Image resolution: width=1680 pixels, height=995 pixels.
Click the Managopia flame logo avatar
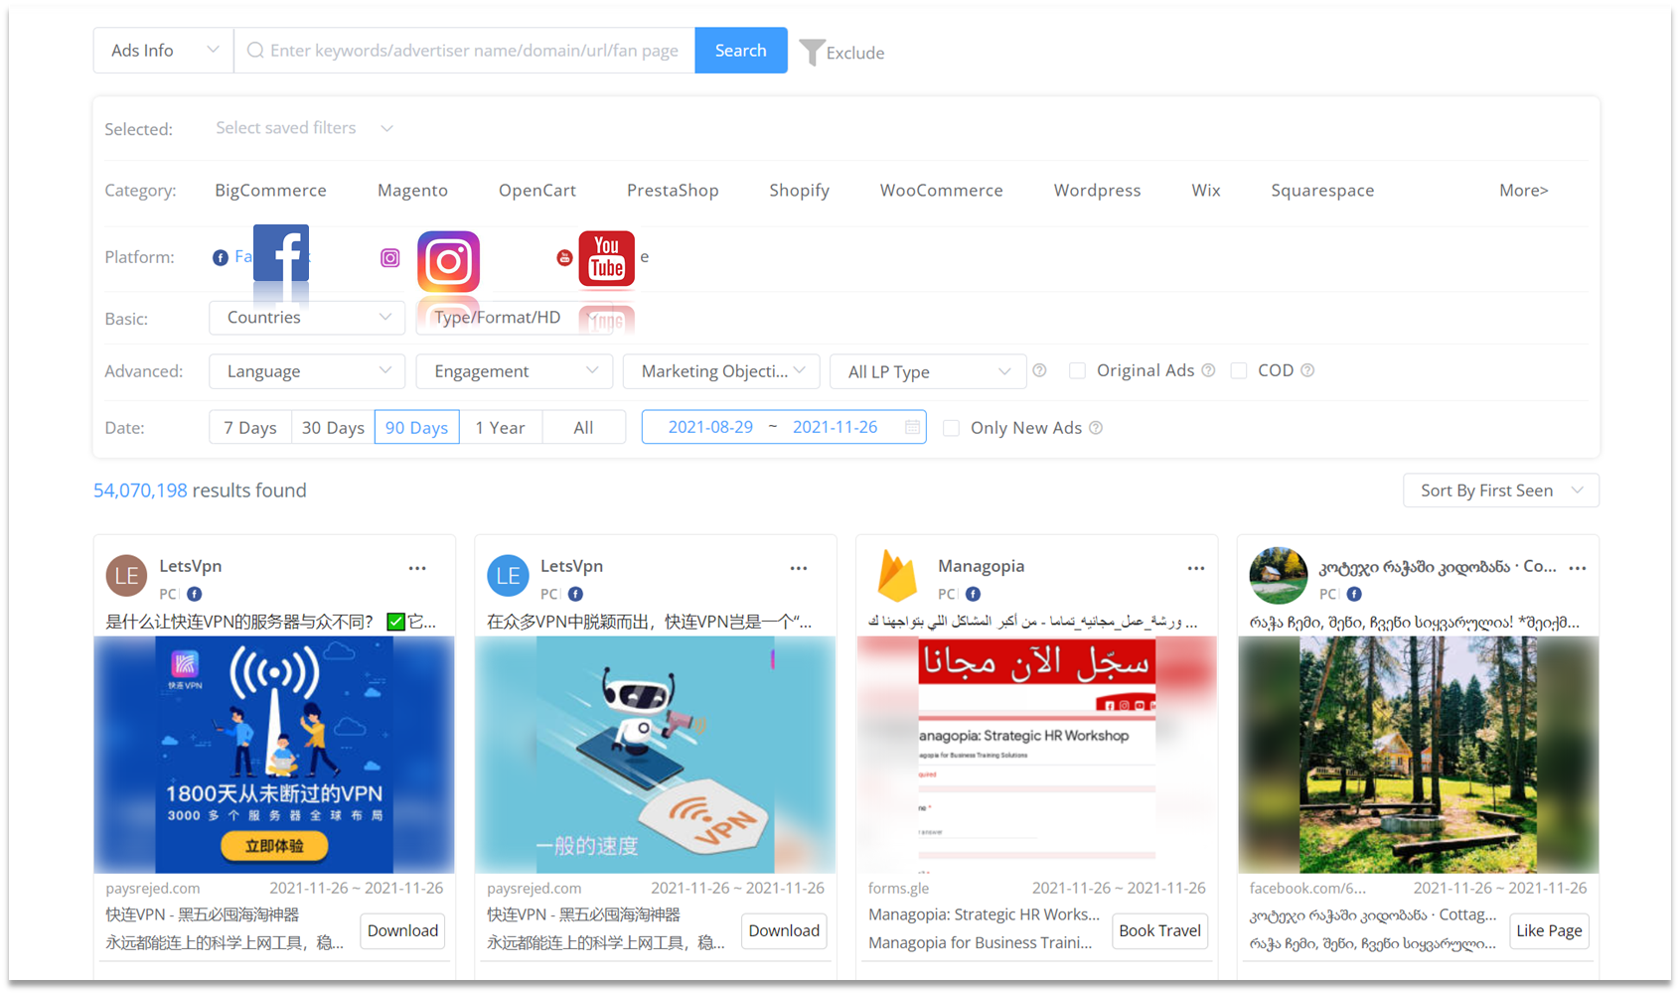[x=897, y=575]
